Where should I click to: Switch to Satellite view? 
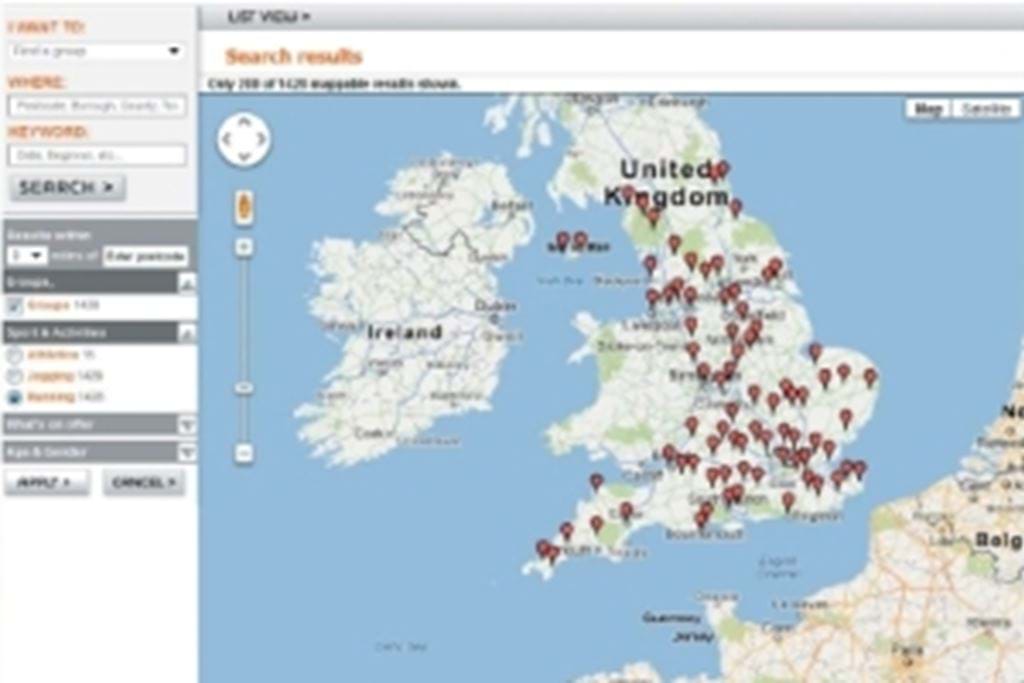tap(986, 108)
